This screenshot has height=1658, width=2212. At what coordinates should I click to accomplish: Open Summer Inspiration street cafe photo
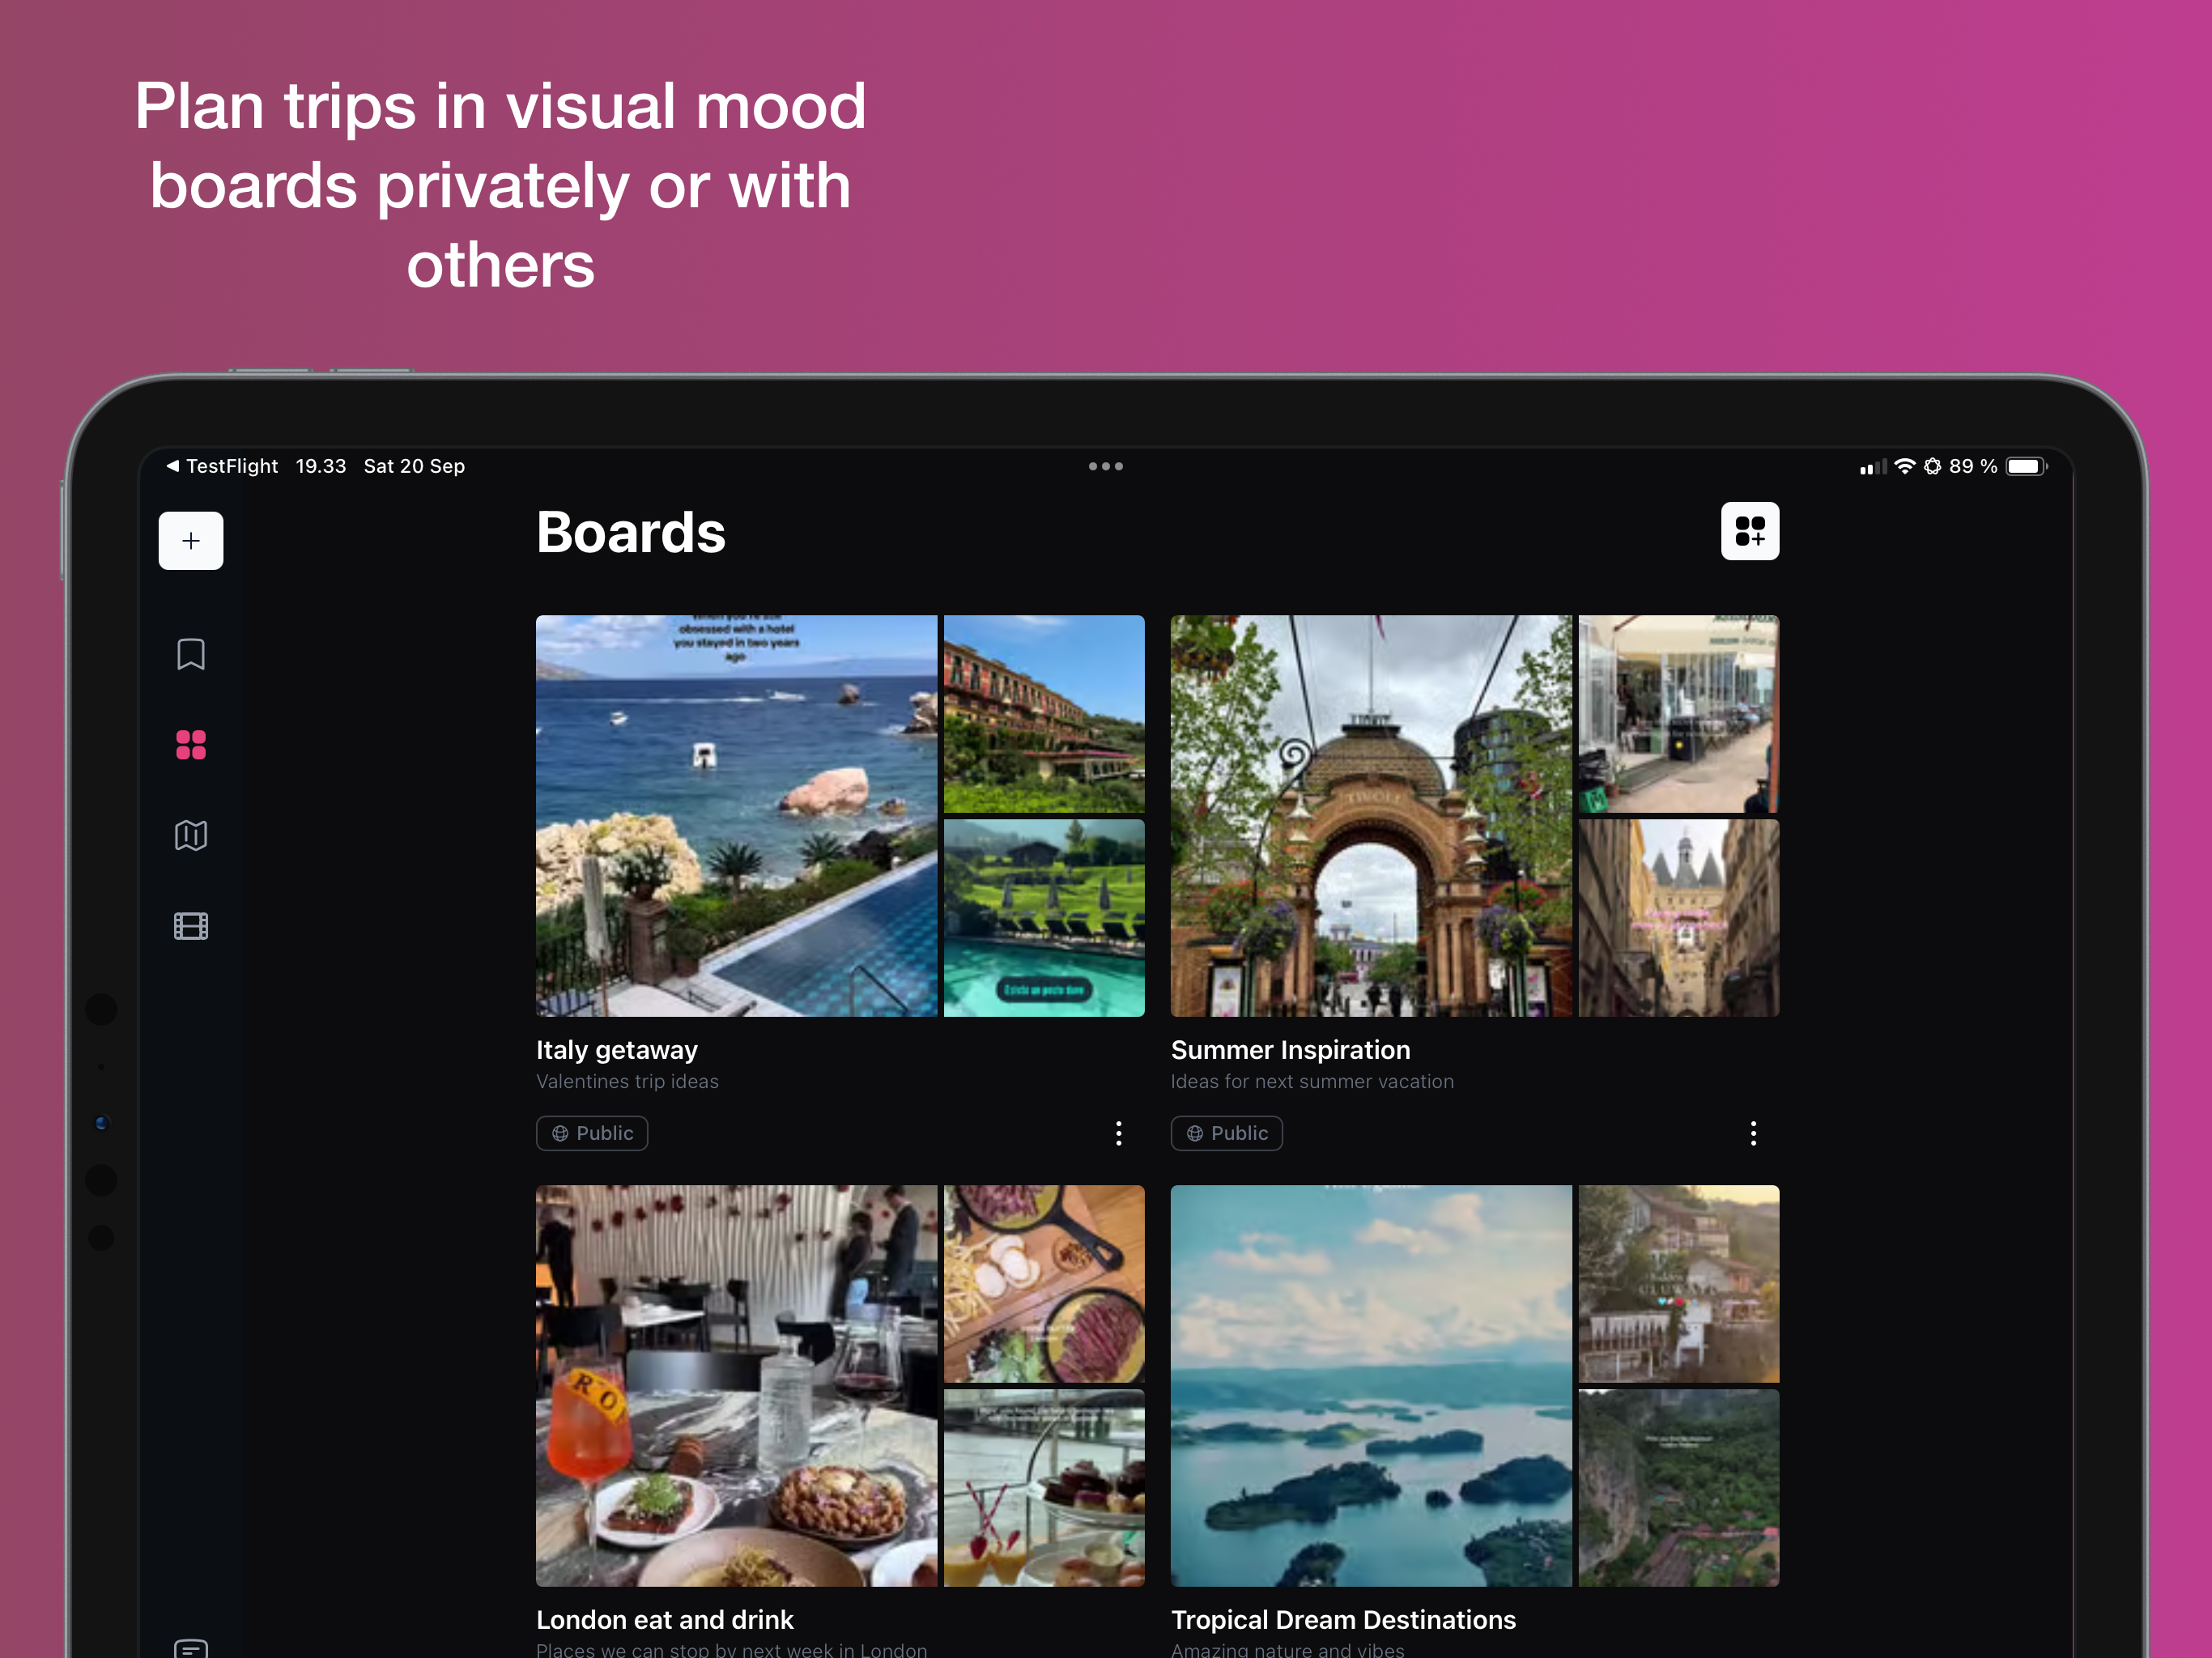pyautogui.click(x=1679, y=714)
